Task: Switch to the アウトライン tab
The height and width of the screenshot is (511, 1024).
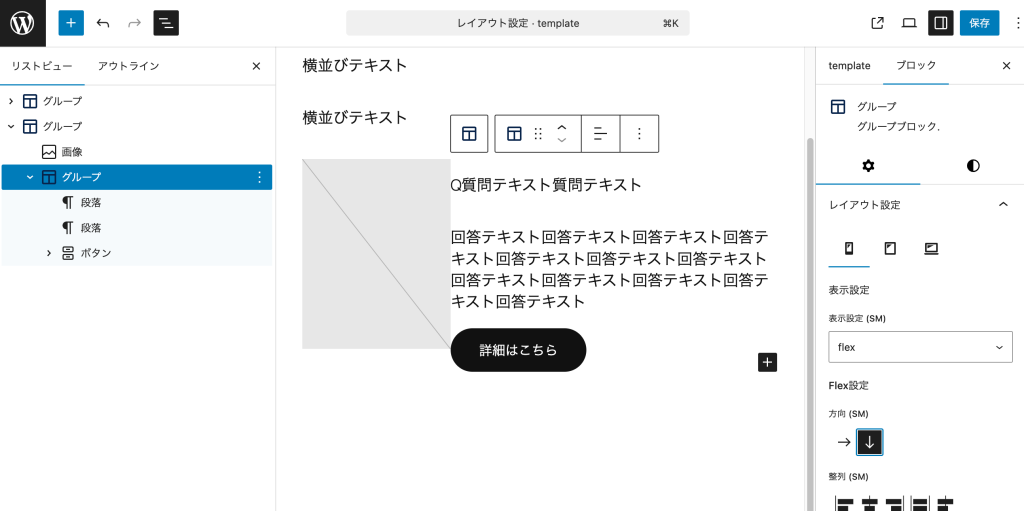Action: [x=129, y=66]
